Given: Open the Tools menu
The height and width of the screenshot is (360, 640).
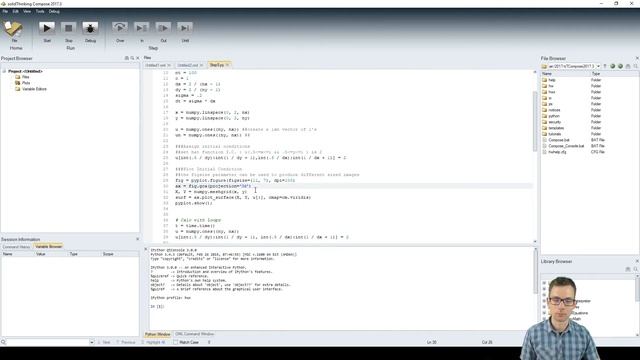Looking at the screenshot, I should click(x=40, y=11).
